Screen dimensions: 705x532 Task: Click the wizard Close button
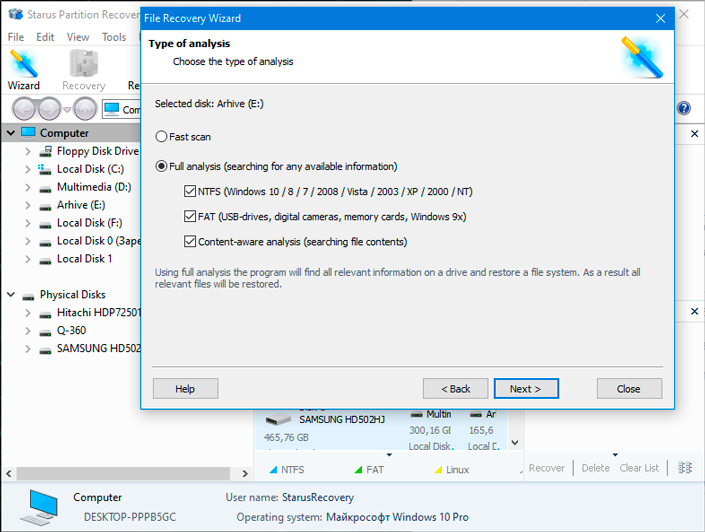pyautogui.click(x=629, y=389)
